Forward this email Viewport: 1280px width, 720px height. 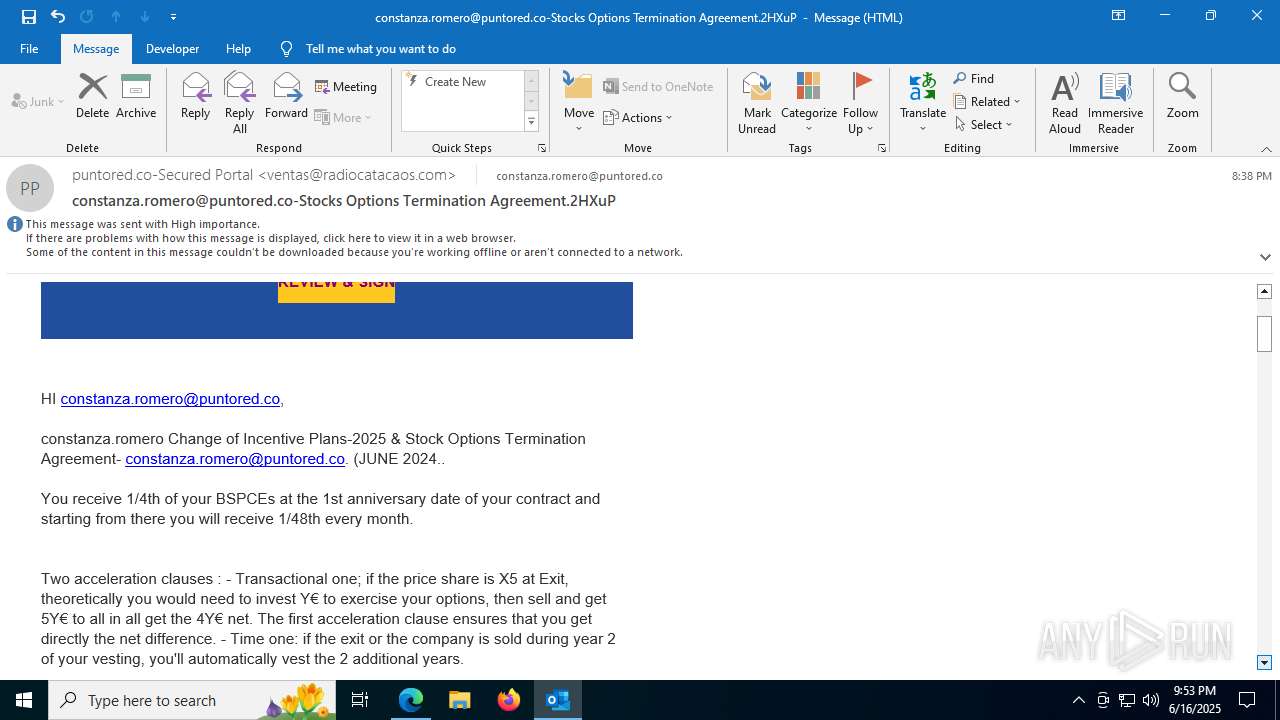click(x=286, y=96)
